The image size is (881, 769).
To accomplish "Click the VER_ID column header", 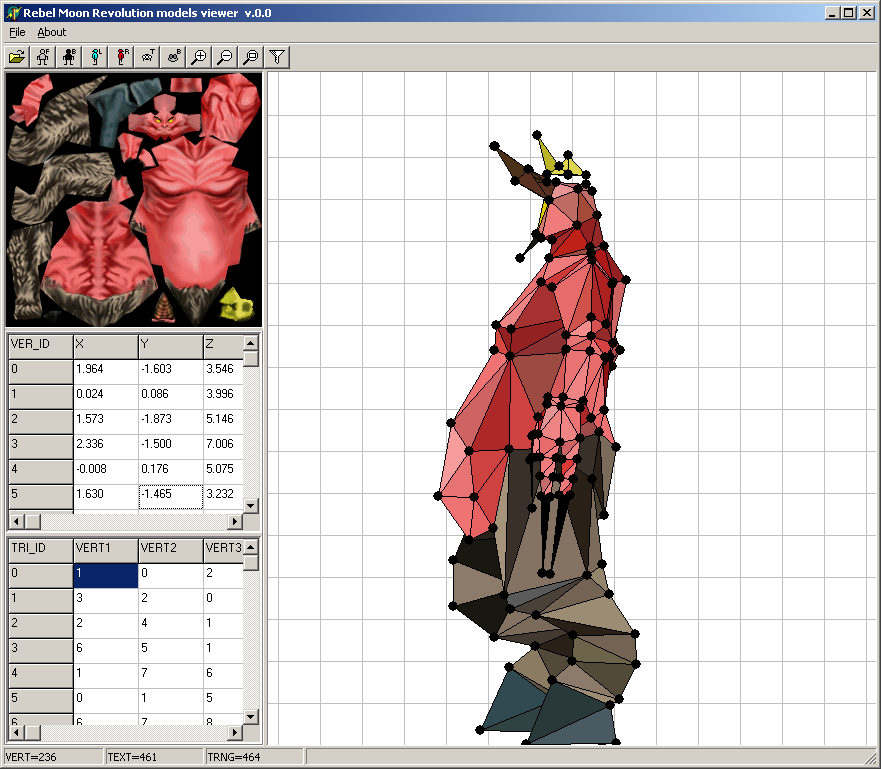I will (x=40, y=345).
